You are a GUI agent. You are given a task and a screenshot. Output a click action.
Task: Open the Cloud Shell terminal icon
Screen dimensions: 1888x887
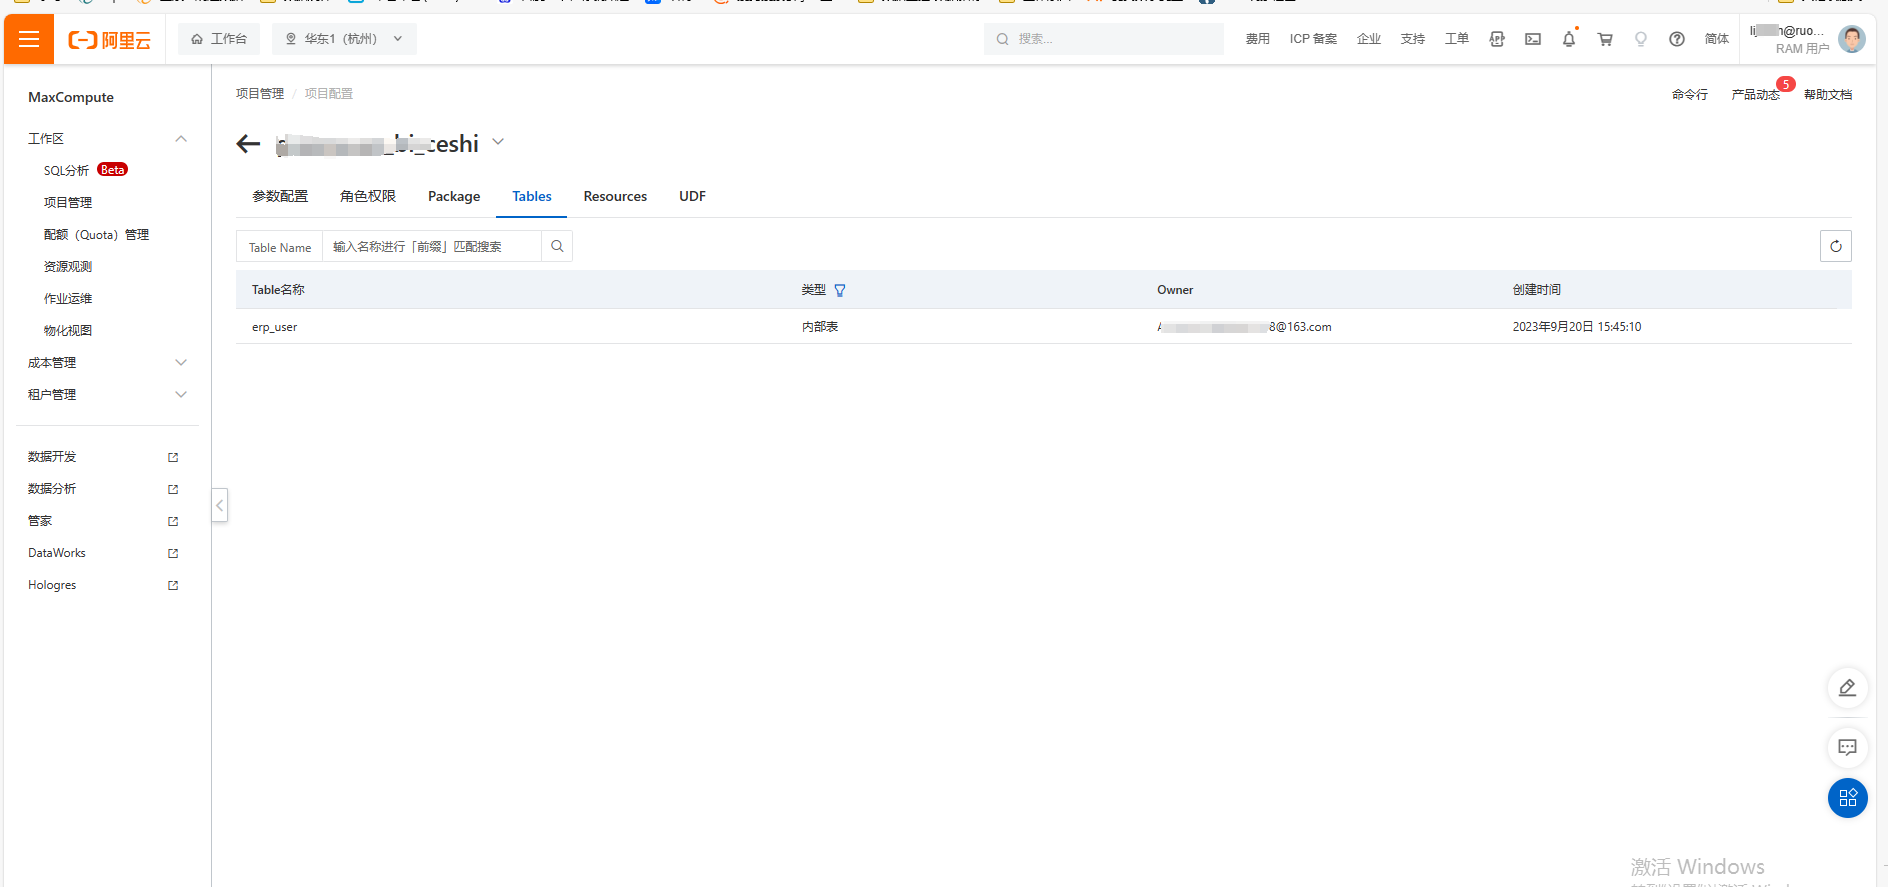coord(1533,39)
